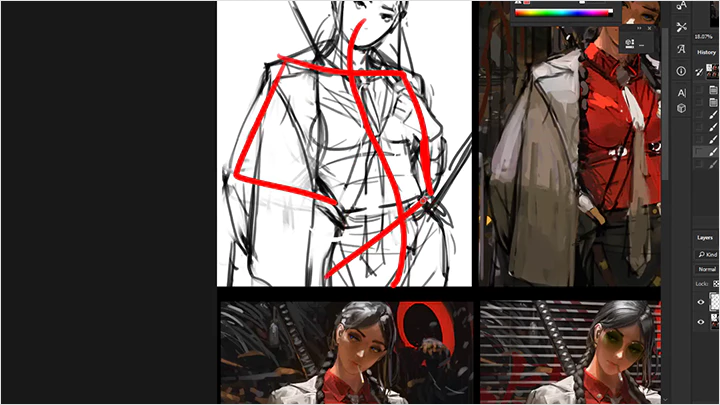Open the Kind layer filter dropdown
Viewport: 720px width, 405px height.
708,254
